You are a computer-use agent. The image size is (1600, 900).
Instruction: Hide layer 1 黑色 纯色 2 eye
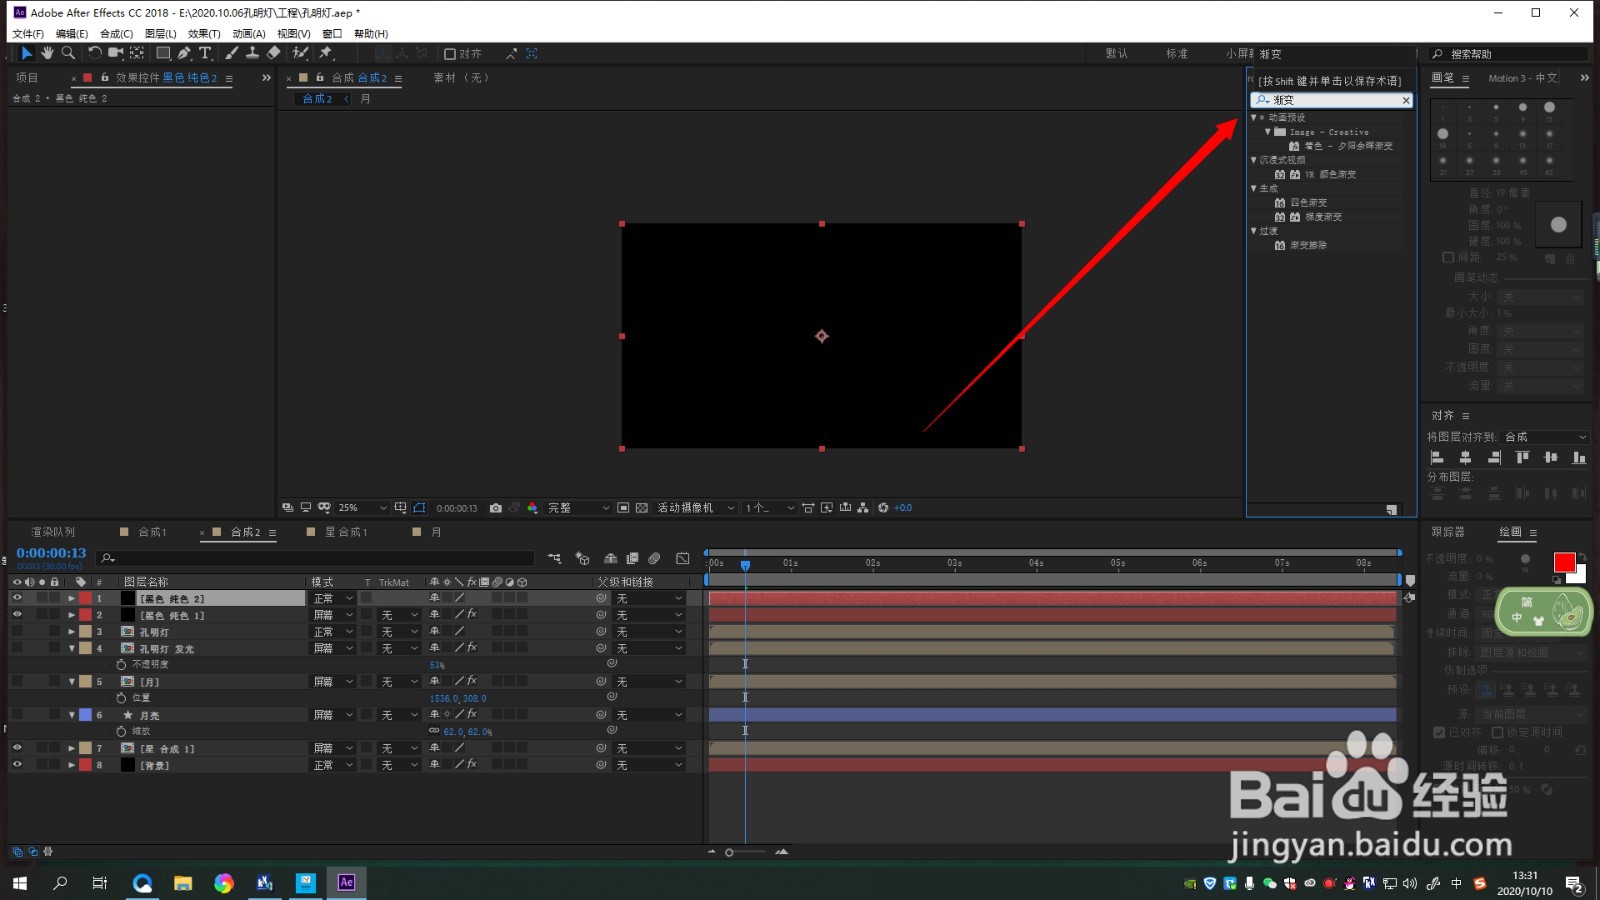point(17,598)
